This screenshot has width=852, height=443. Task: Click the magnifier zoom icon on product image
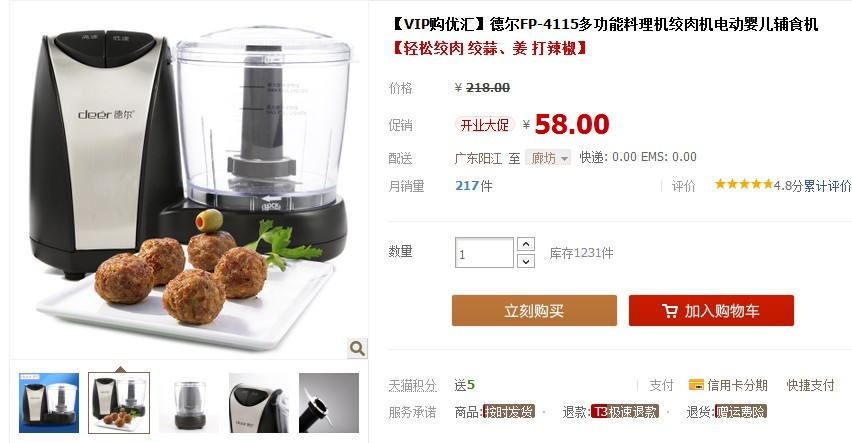tap(357, 348)
